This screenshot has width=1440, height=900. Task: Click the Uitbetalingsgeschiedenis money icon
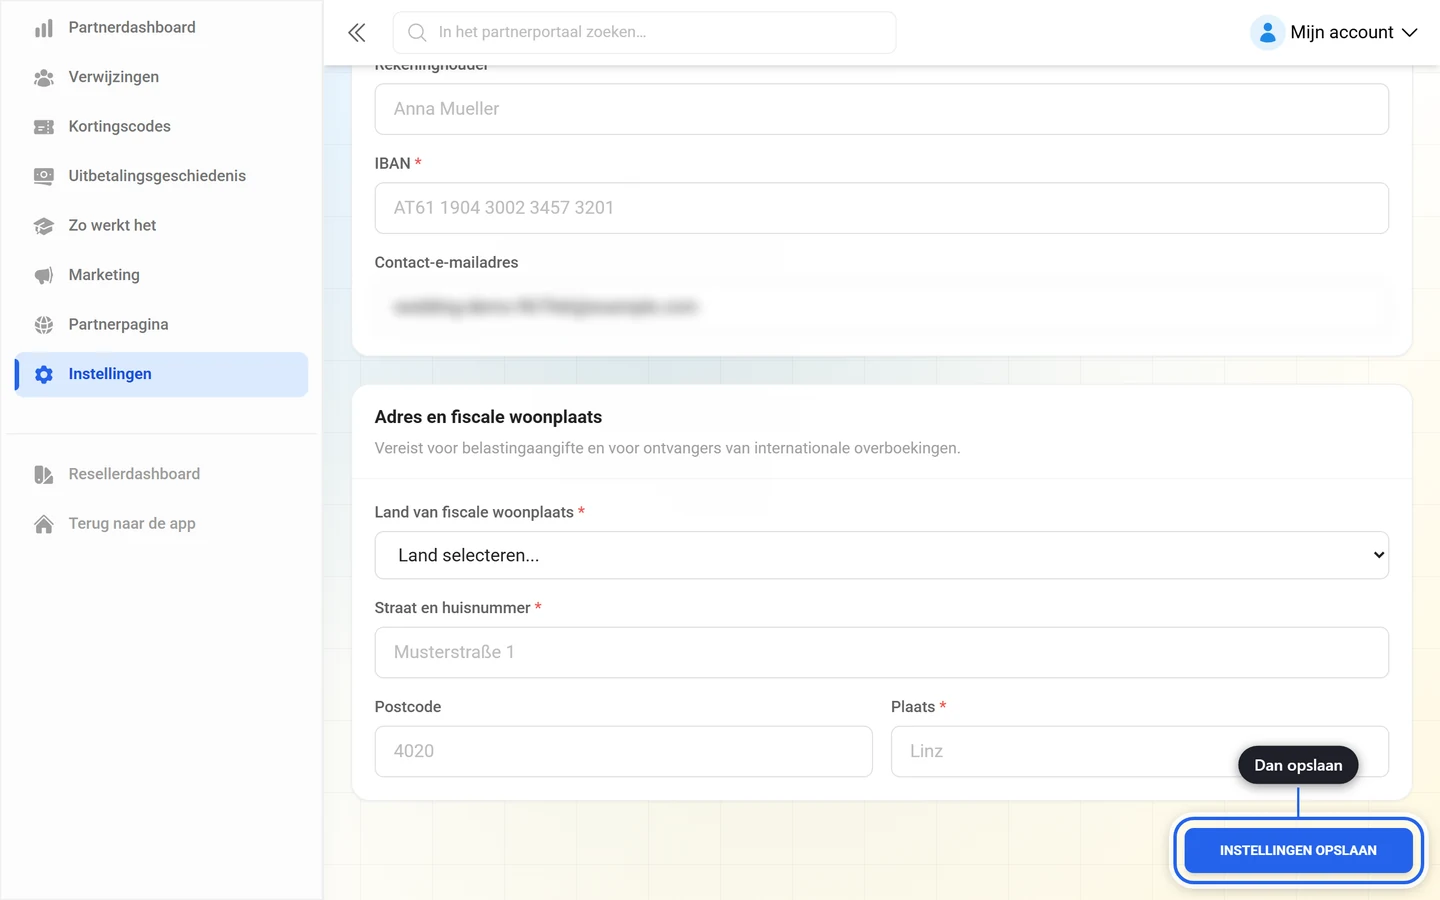[44, 176]
